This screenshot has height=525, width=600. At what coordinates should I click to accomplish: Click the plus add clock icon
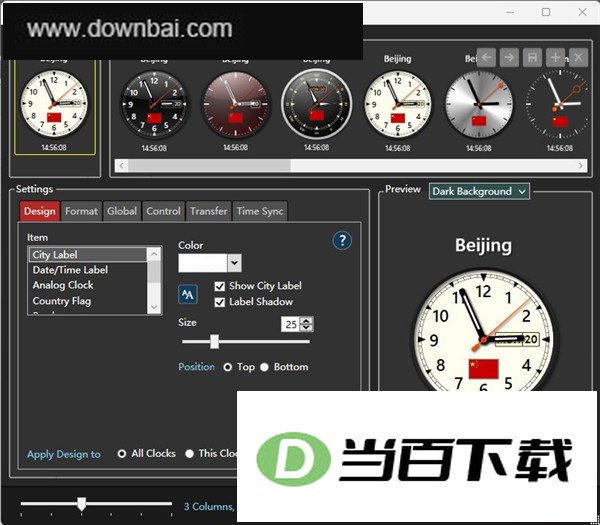coord(555,57)
